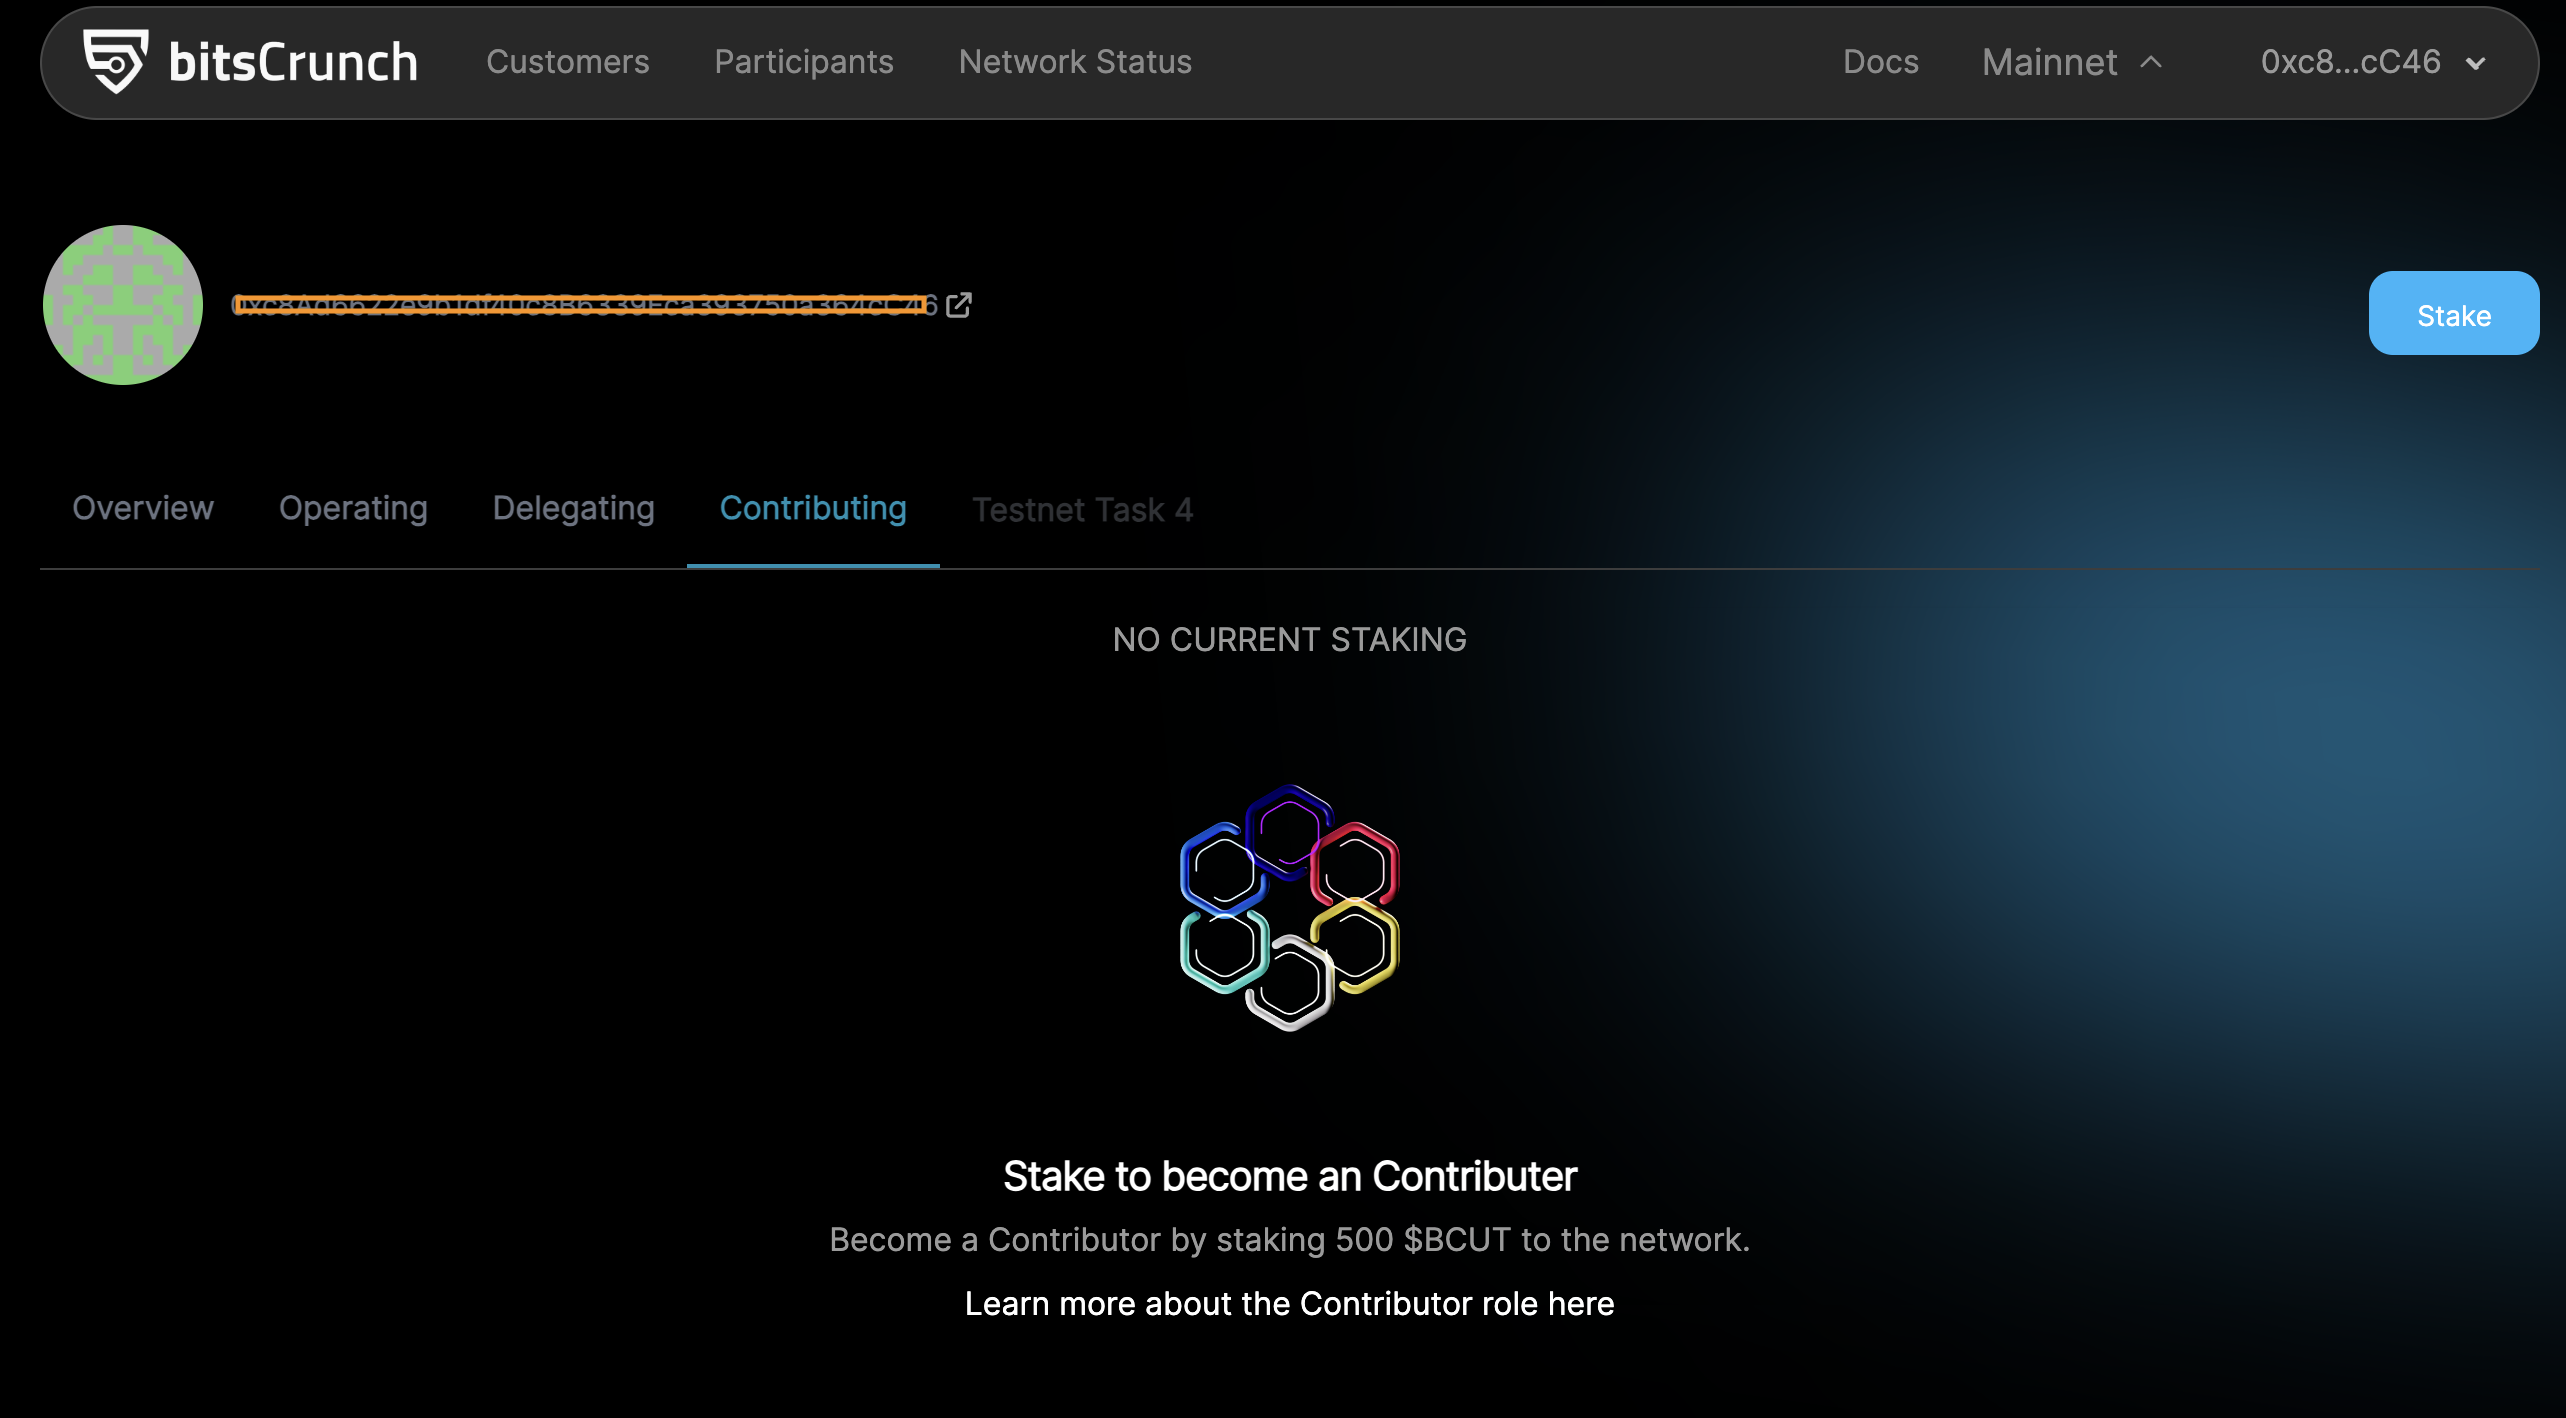Click the green identicon avatar

pos(123,305)
